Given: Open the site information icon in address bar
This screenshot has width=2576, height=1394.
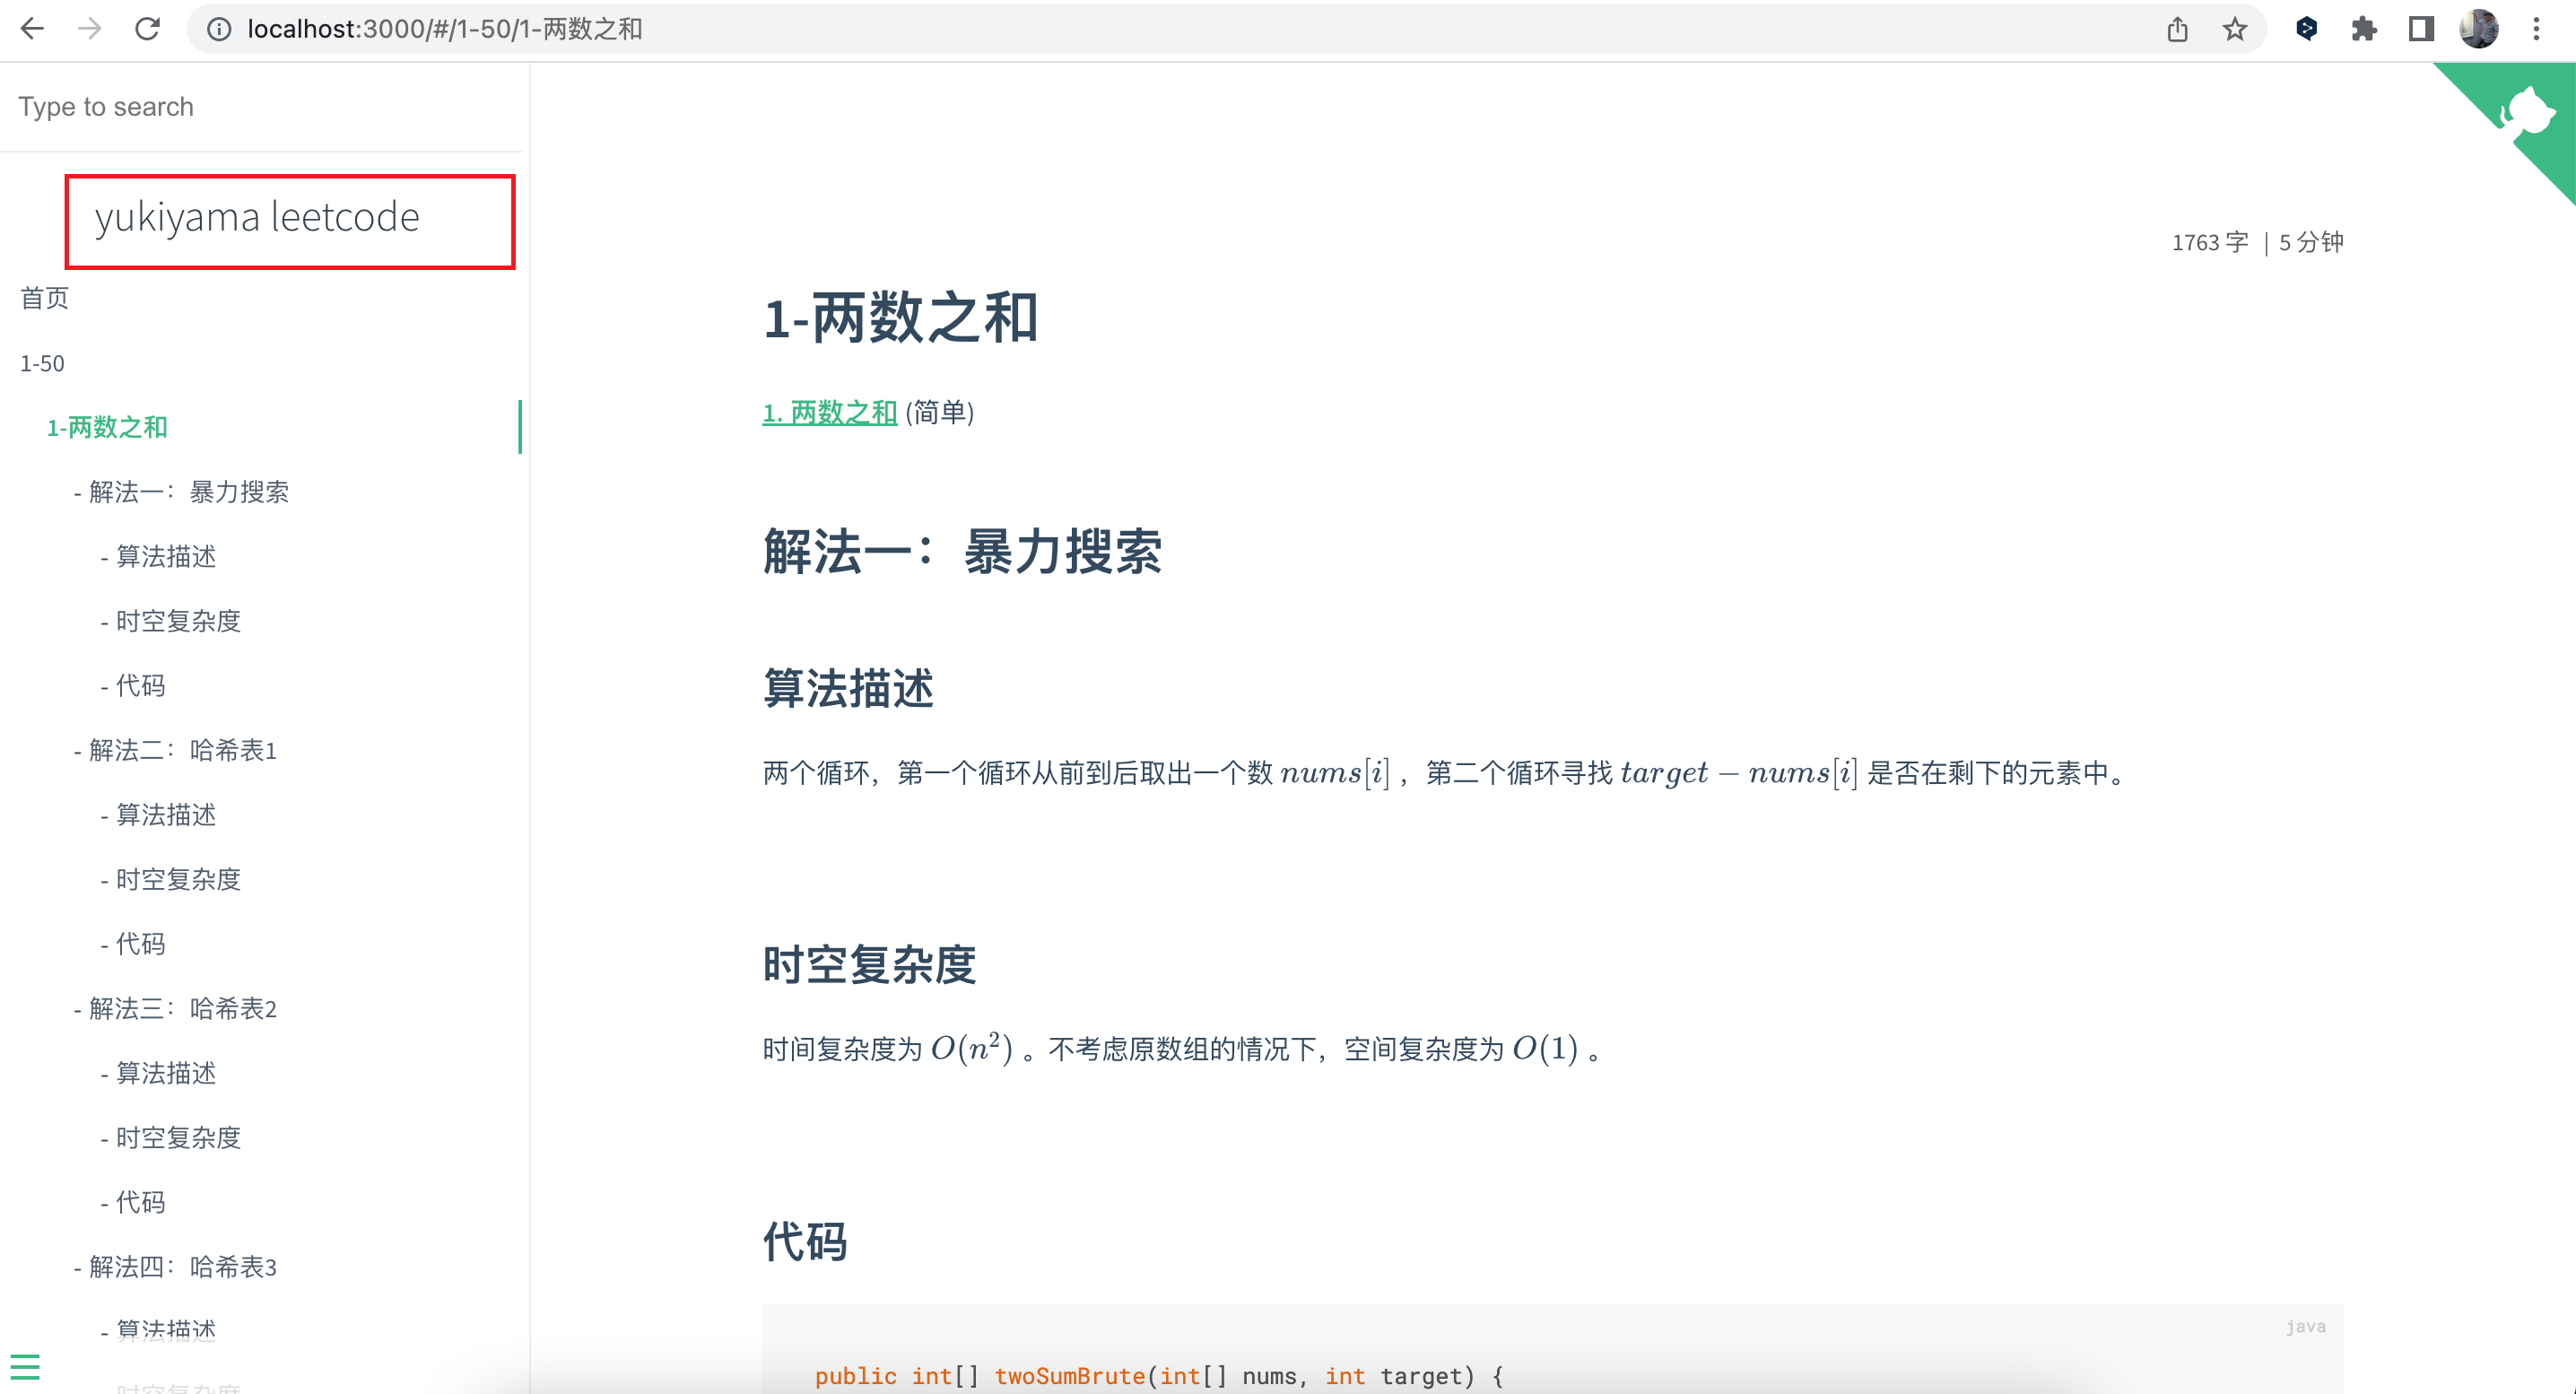Looking at the screenshot, I should [x=218, y=29].
